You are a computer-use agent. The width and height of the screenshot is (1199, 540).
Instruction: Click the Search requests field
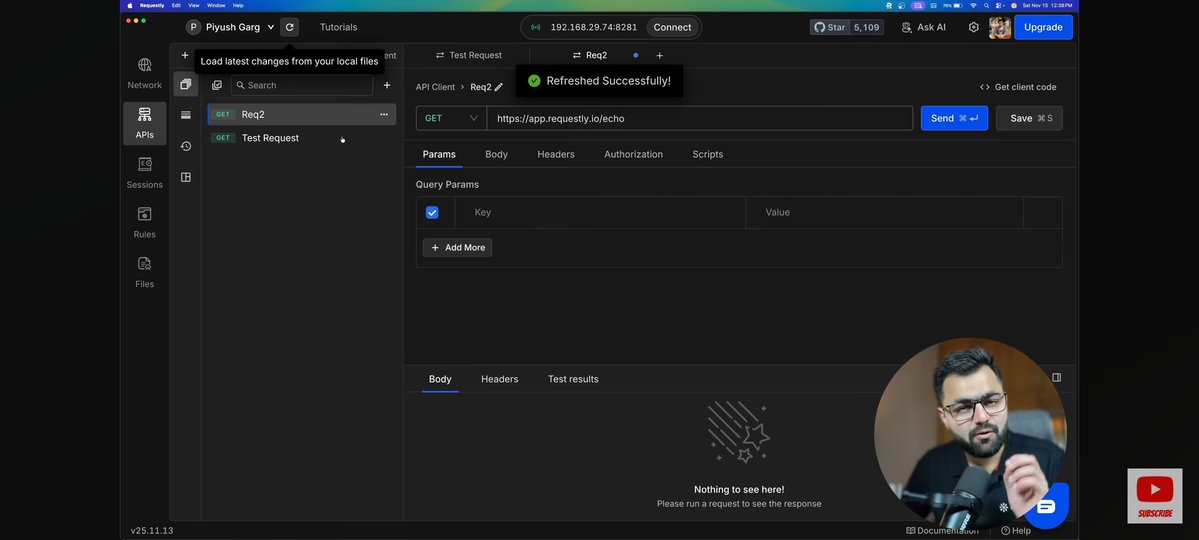(x=302, y=85)
